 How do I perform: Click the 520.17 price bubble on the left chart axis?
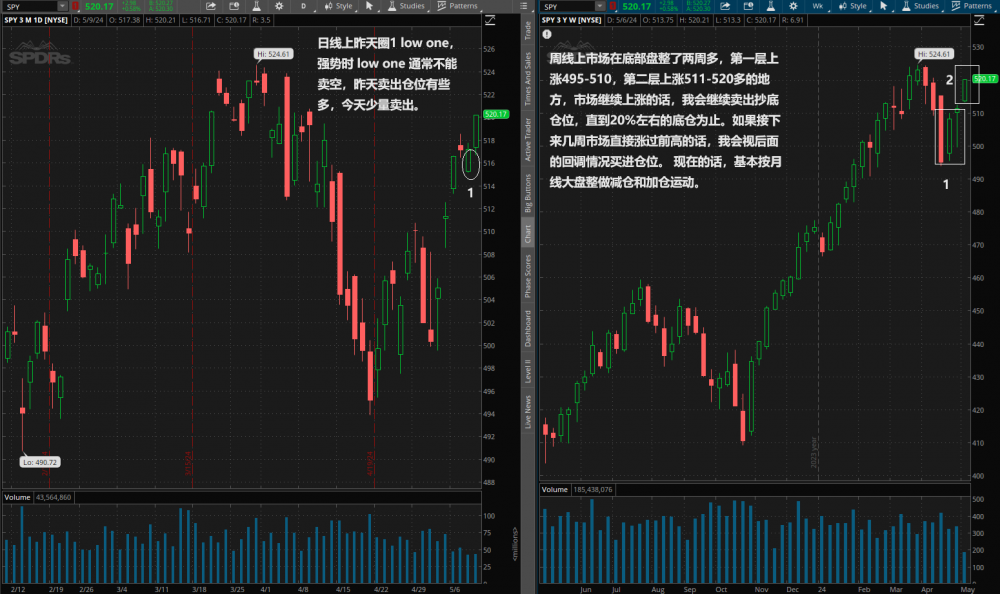pyautogui.click(x=496, y=114)
